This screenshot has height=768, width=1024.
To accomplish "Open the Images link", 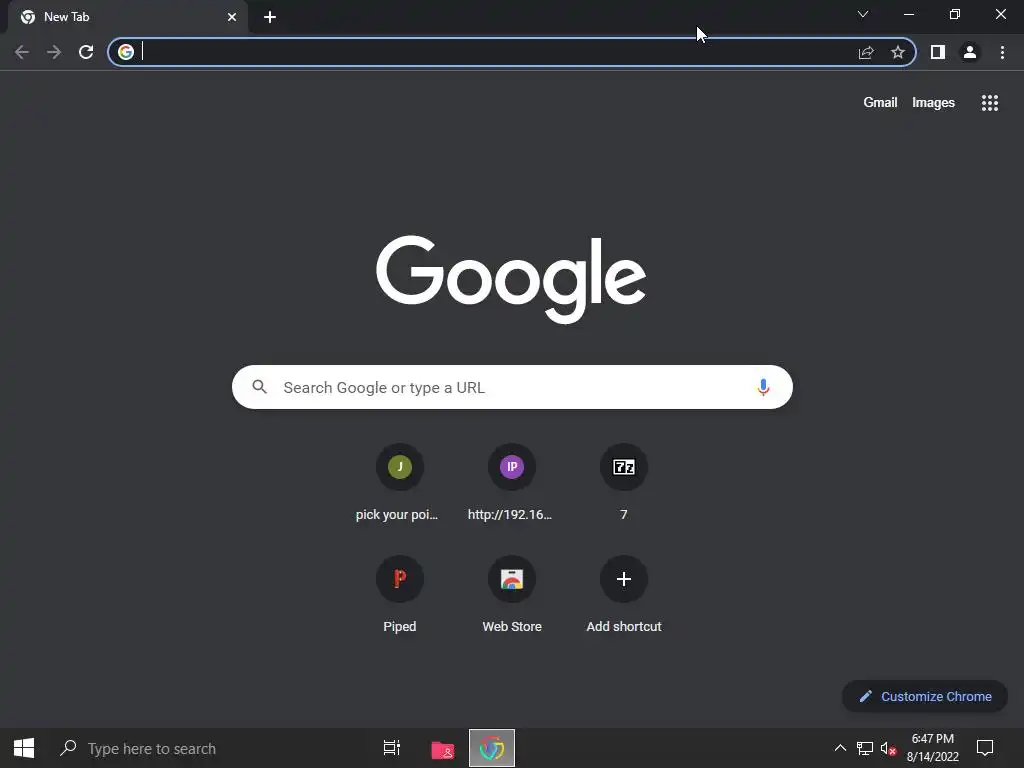I will (933, 103).
